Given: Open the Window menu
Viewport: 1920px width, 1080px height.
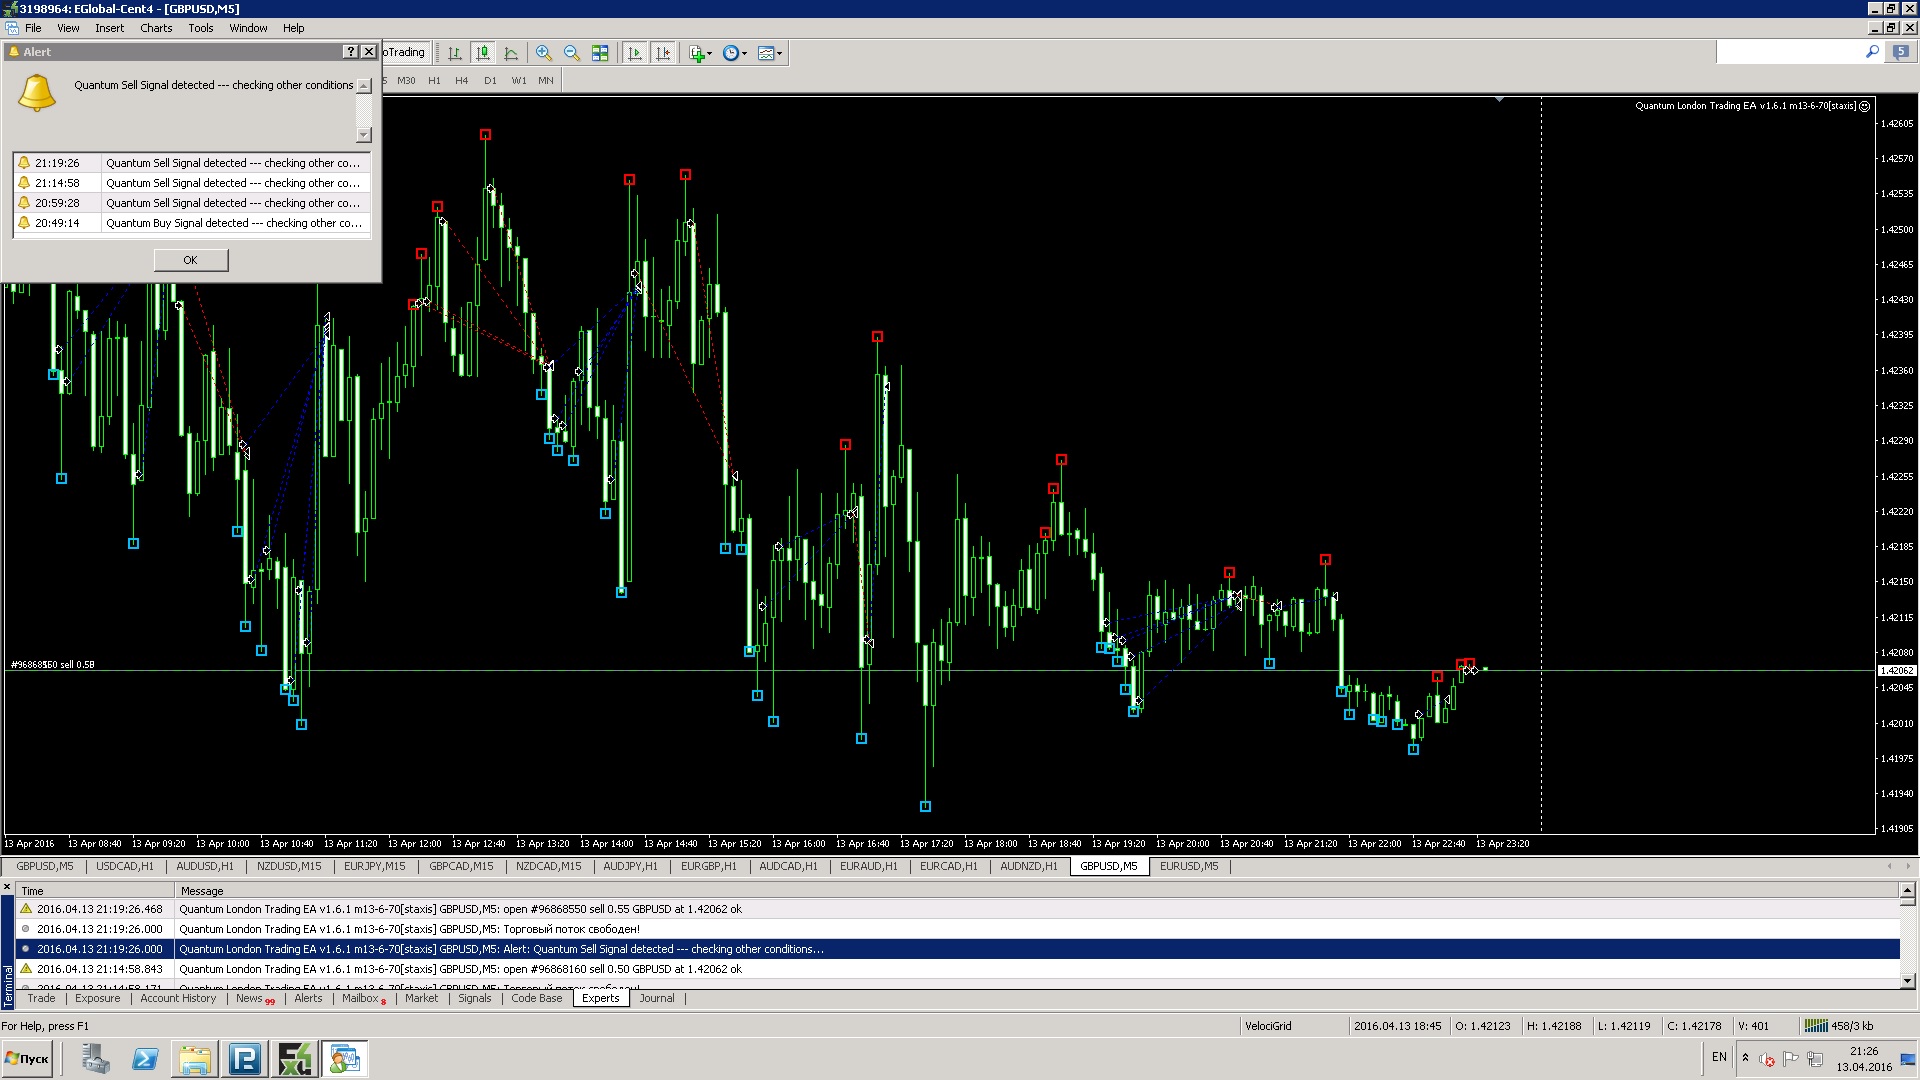Looking at the screenshot, I should tap(248, 28).
